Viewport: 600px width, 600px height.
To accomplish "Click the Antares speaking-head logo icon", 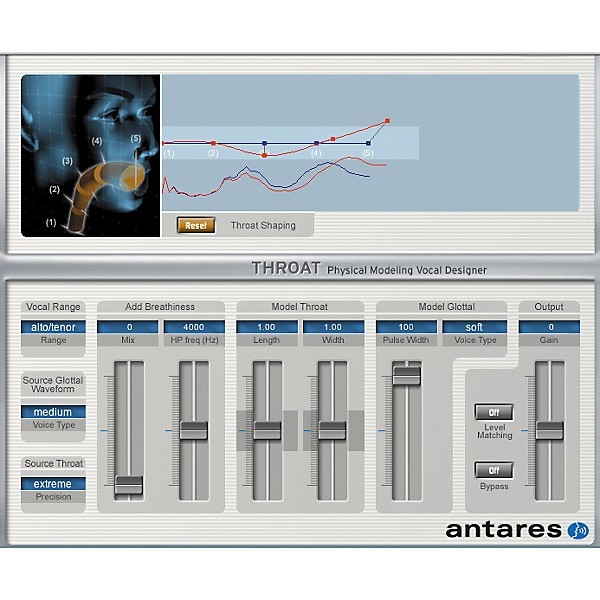I will [578, 530].
